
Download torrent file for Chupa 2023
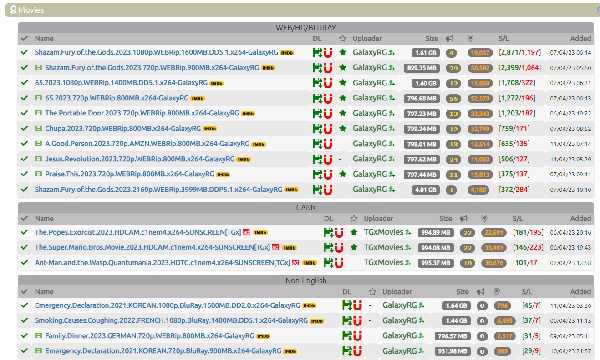click(x=317, y=129)
